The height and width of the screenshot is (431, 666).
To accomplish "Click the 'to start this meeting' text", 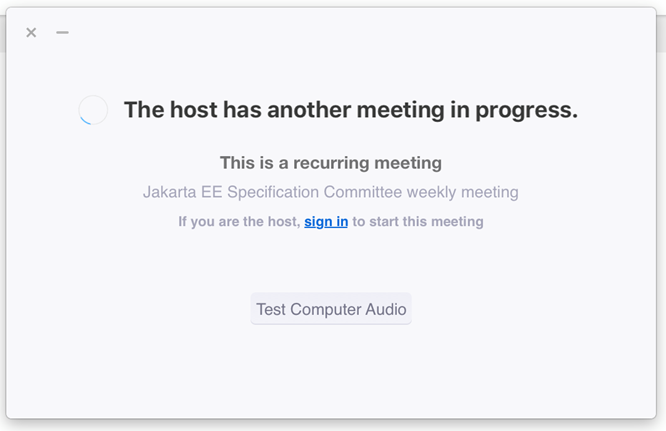I will tap(418, 222).
